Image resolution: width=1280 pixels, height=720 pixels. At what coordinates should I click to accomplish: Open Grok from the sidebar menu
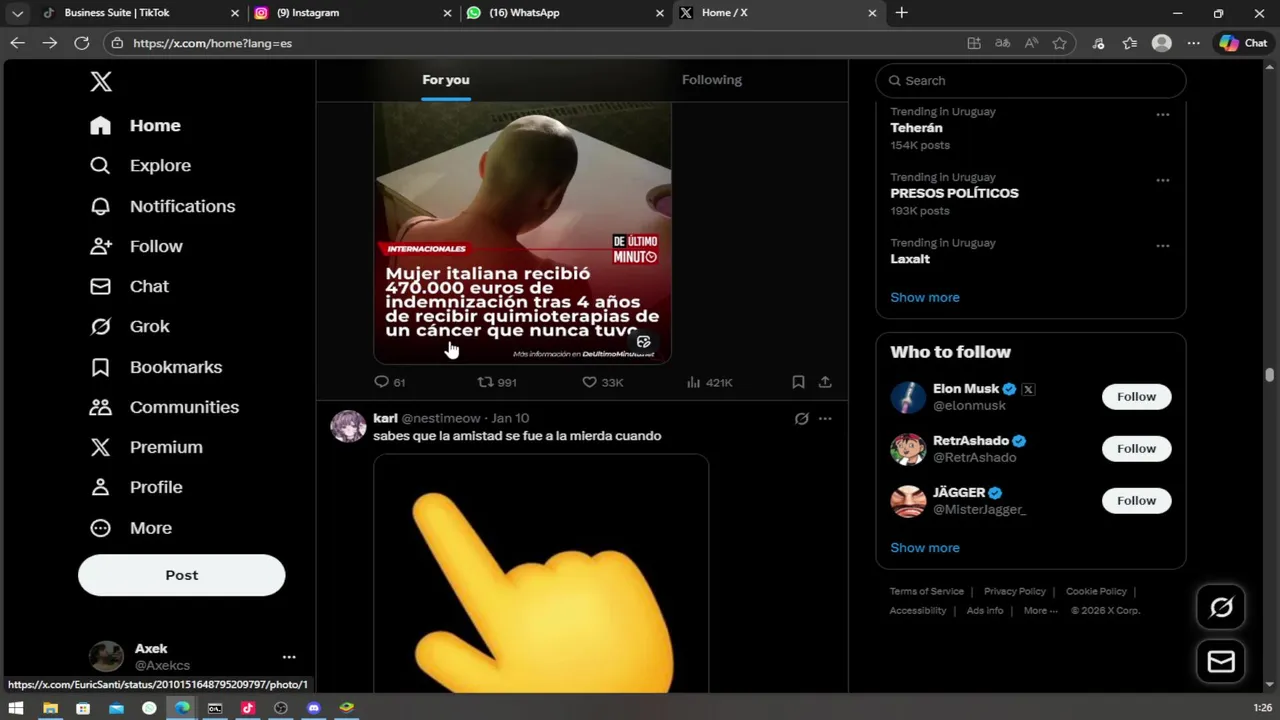(130, 326)
